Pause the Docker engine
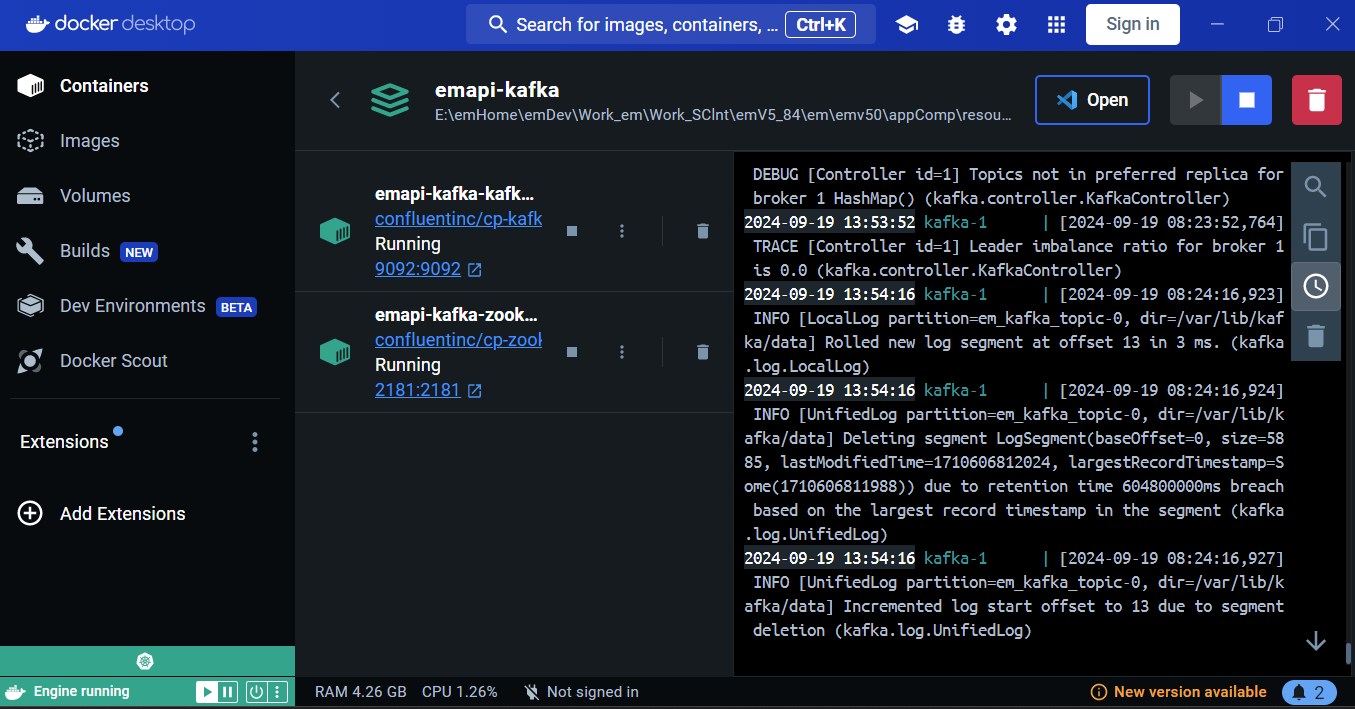The width and height of the screenshot is (1355, 709). coord(228,691)
